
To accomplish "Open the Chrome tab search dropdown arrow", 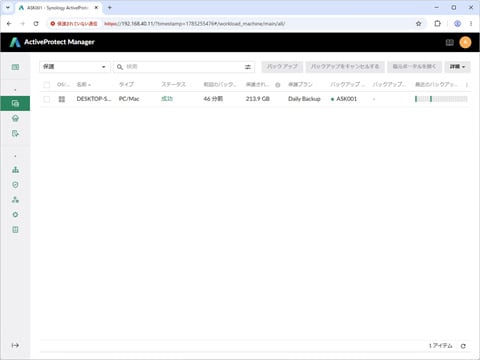I will point(8,8).
